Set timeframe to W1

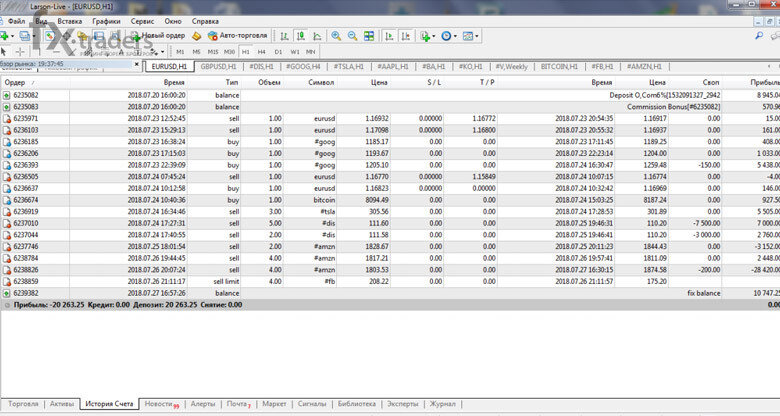coord(294,52)
